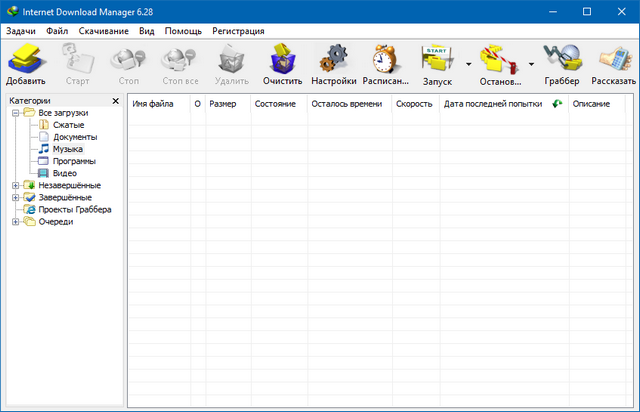Select the Музыка category
The image size is (640, 412).
[x=67, y=149]
